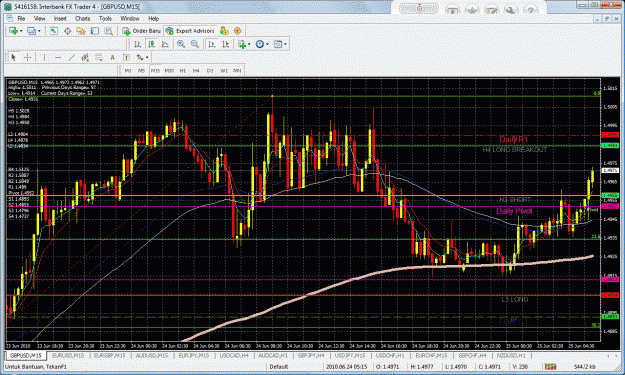Select the H1 timeframe

coord(183,71)
